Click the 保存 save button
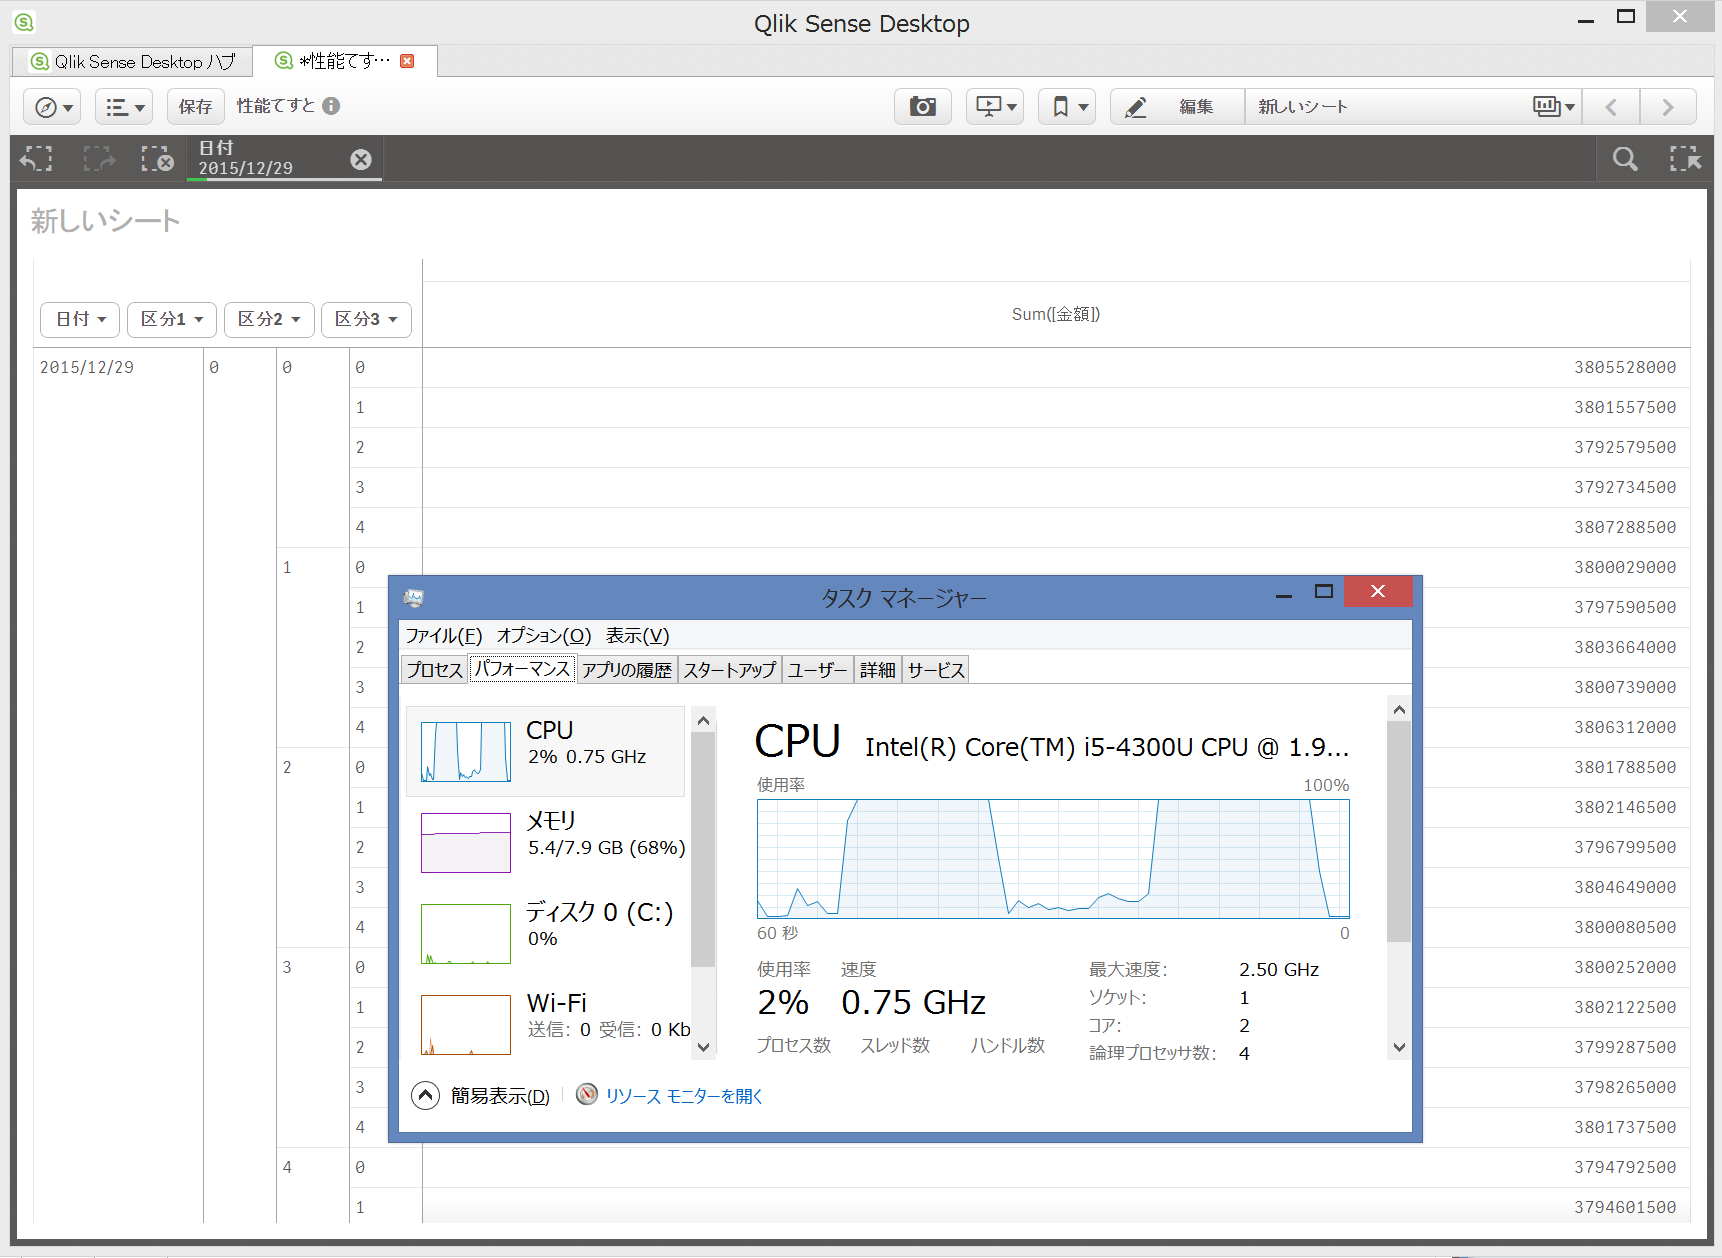This screenshot has width=1722, height=1258. coord(195,107)
